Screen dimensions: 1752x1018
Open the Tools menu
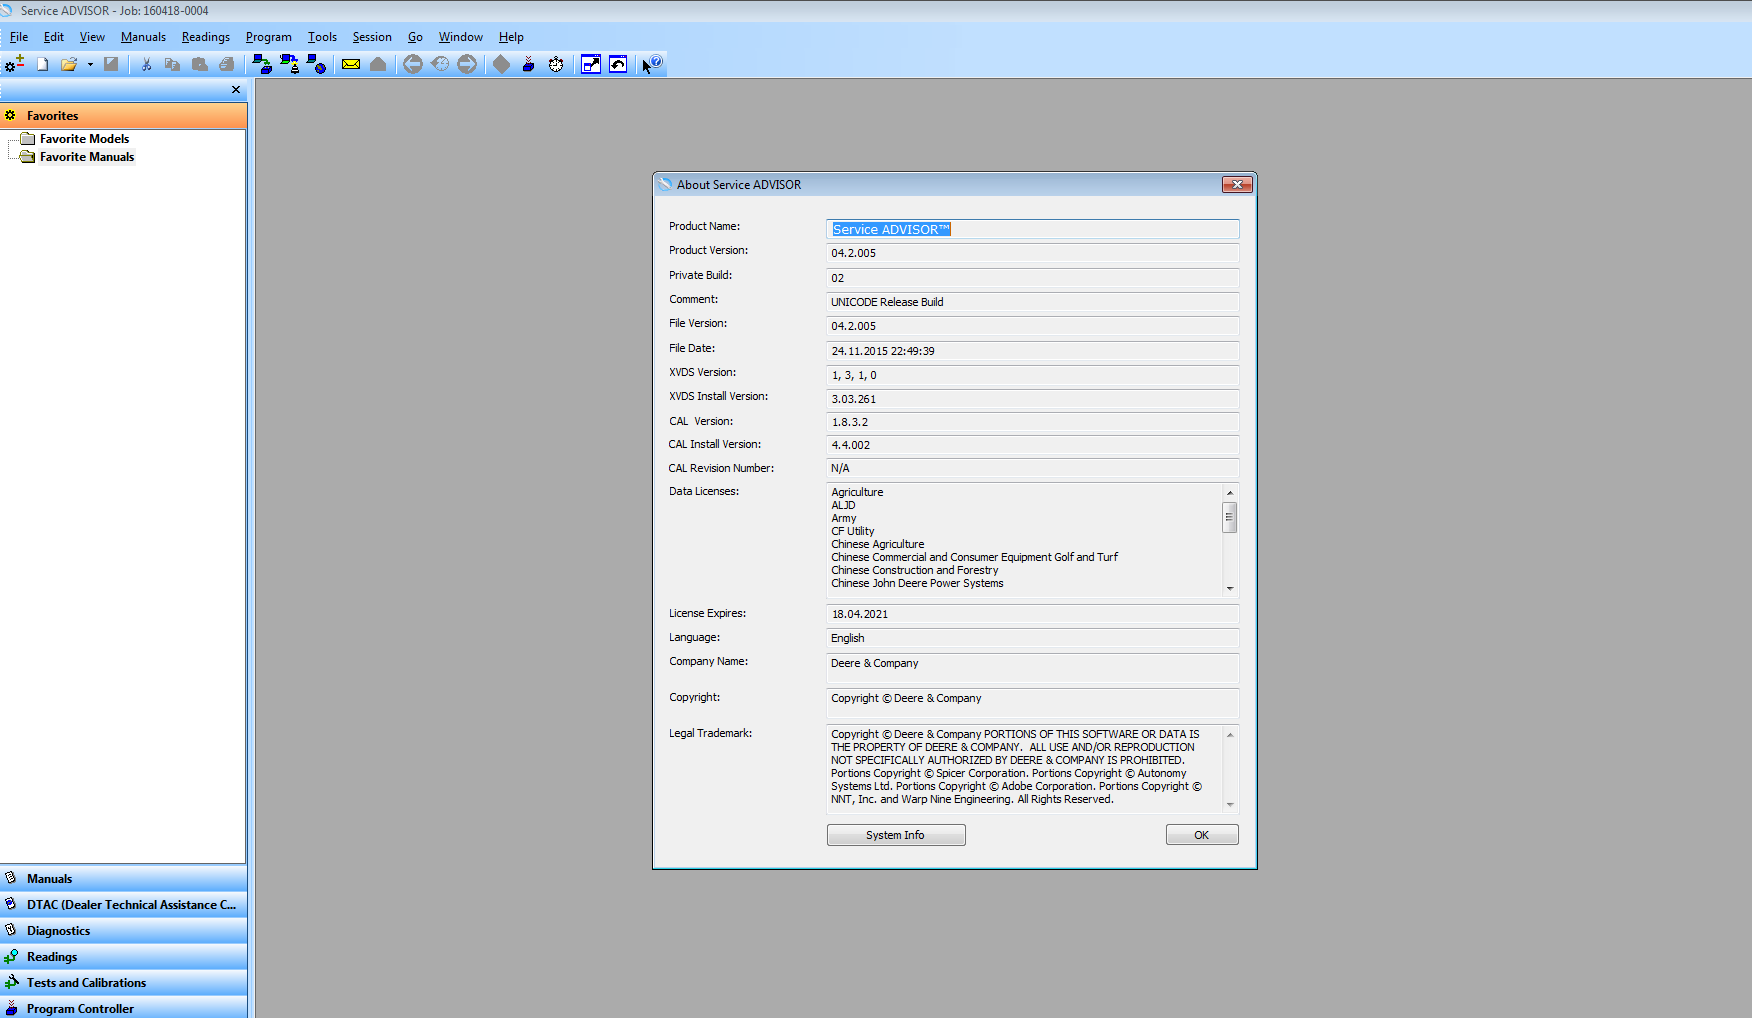(322, 37)
